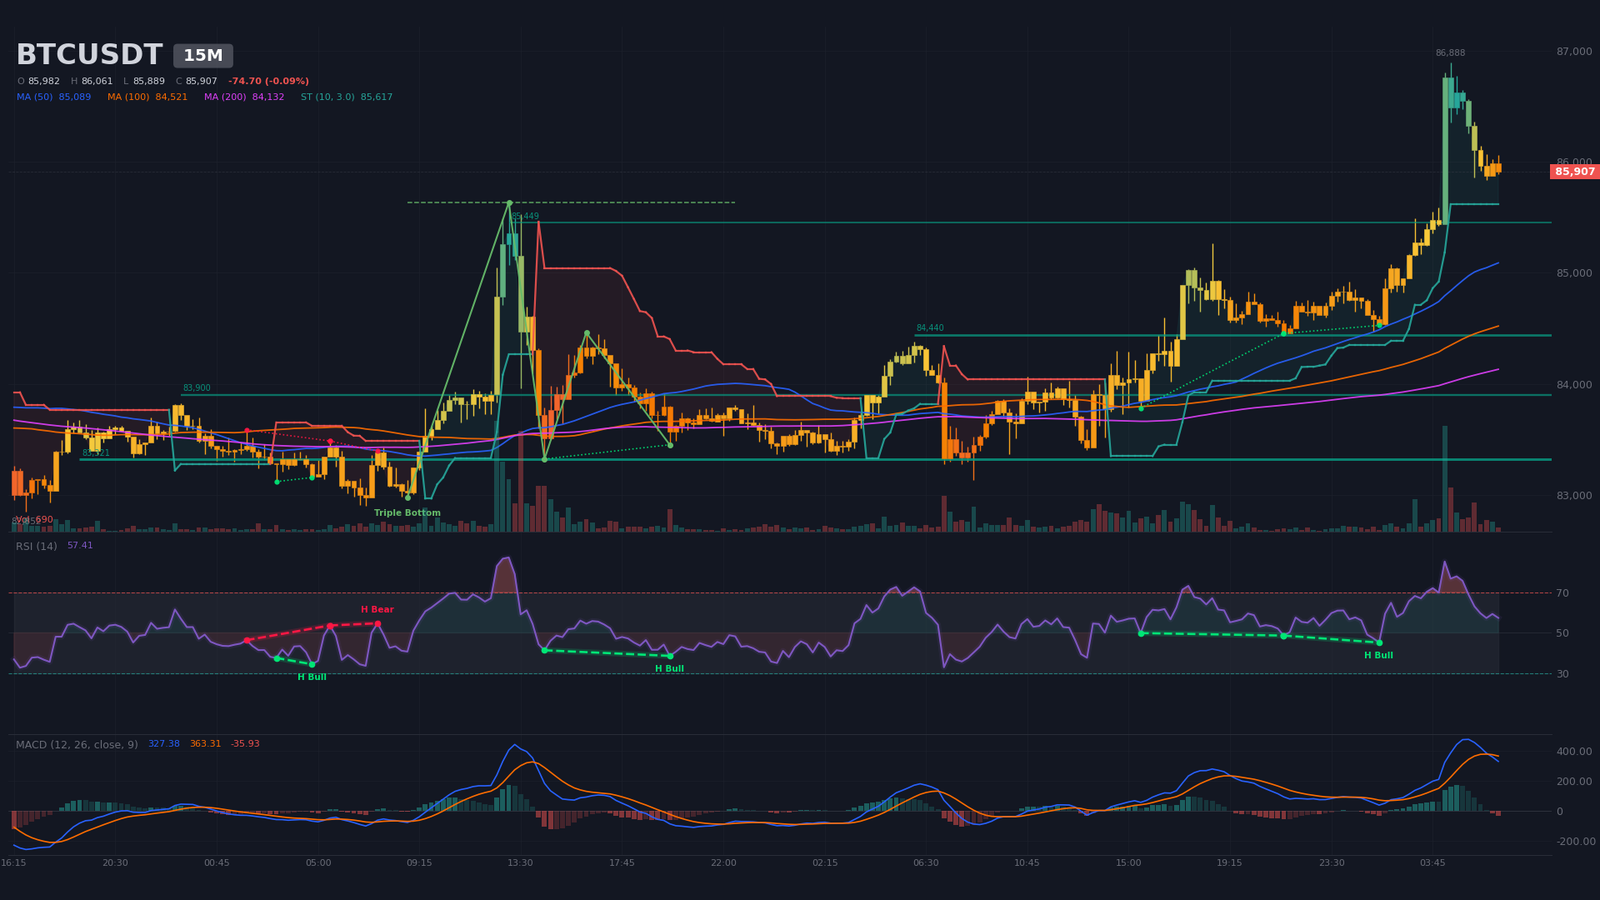Click the Triple Bottom pattern label

pyautogui.click(x=407, y=513)
